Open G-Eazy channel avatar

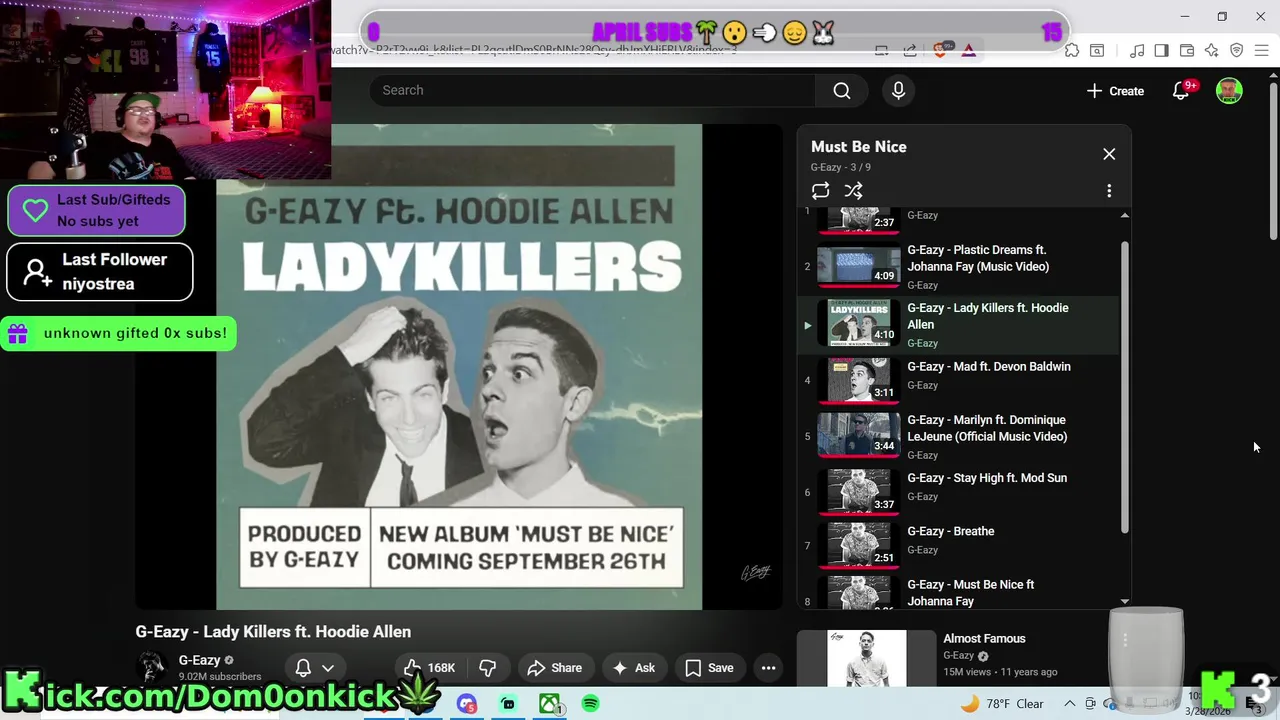[151, 666]
